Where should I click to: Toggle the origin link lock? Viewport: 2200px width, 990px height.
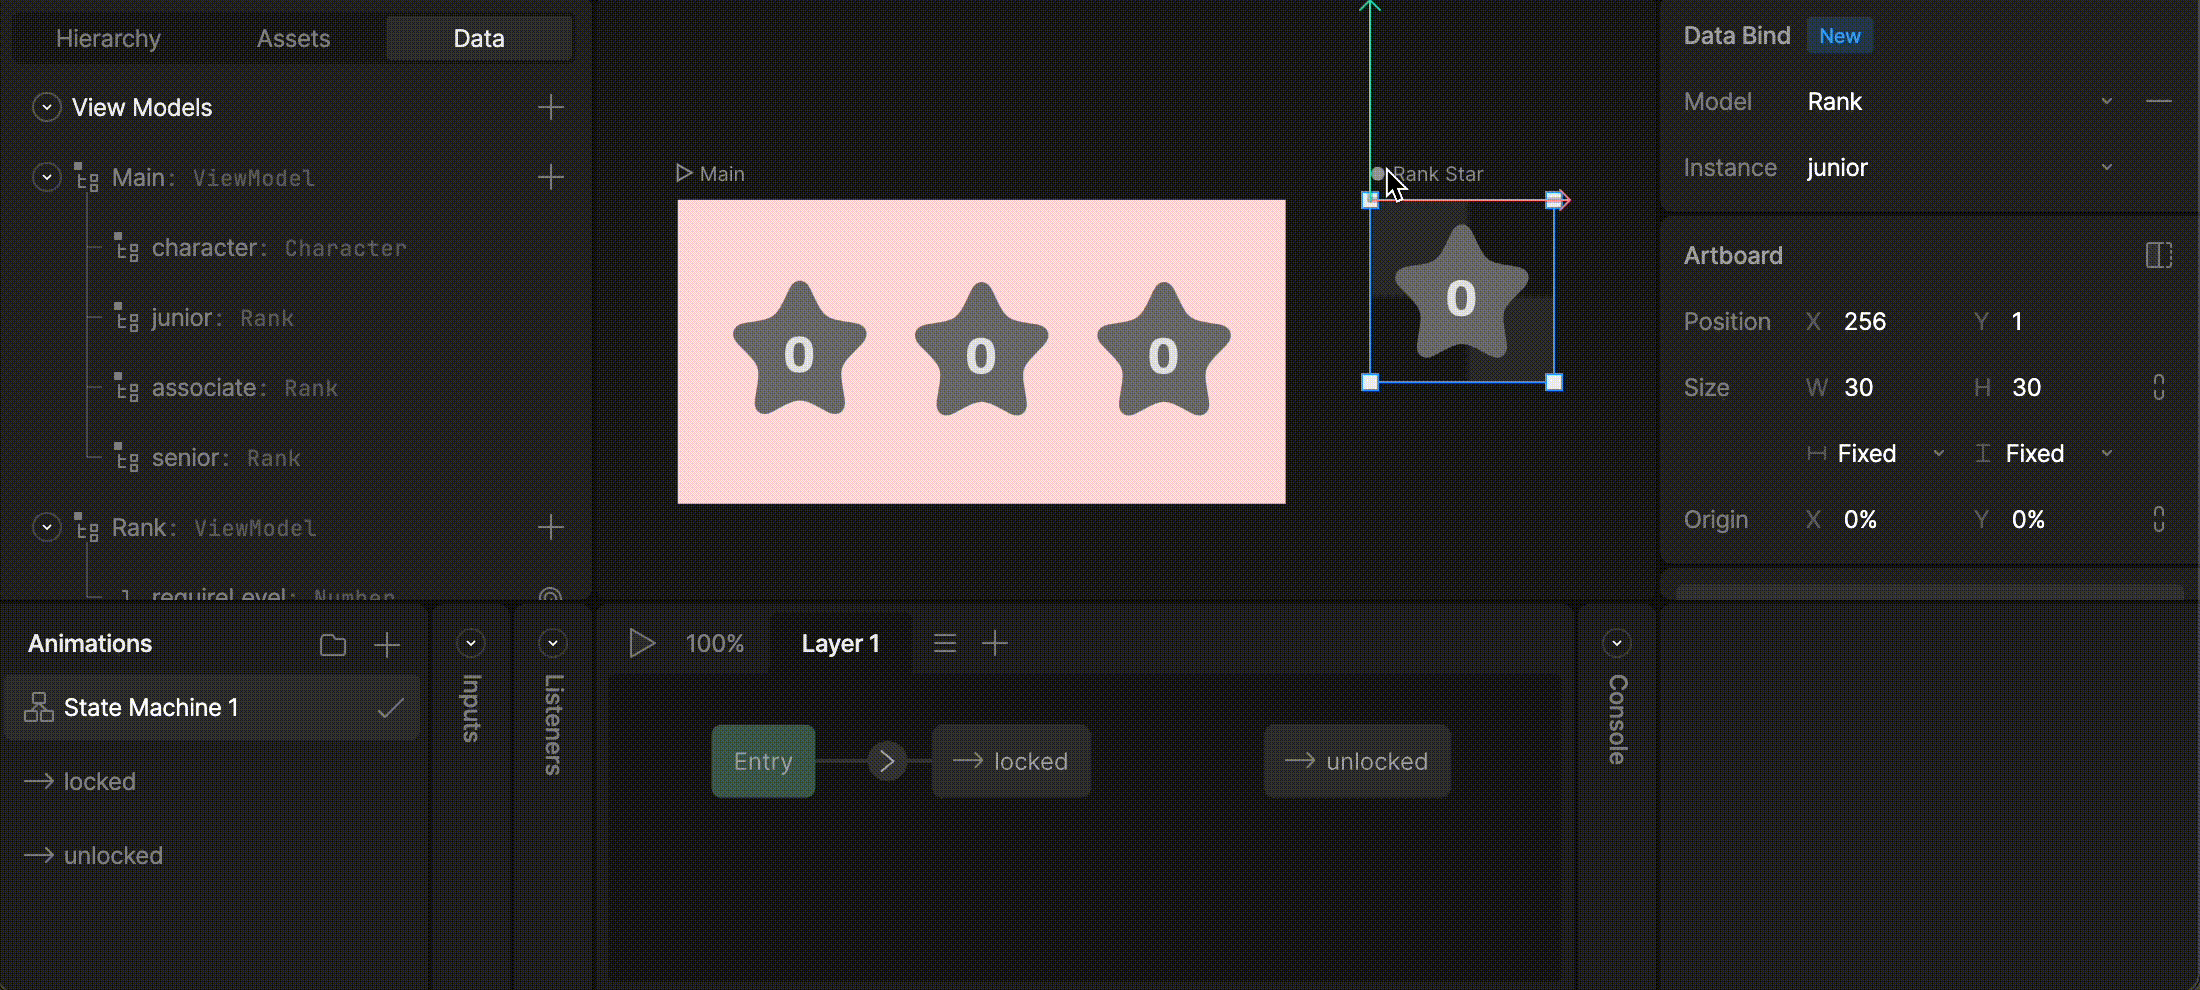click(2159, 519)
